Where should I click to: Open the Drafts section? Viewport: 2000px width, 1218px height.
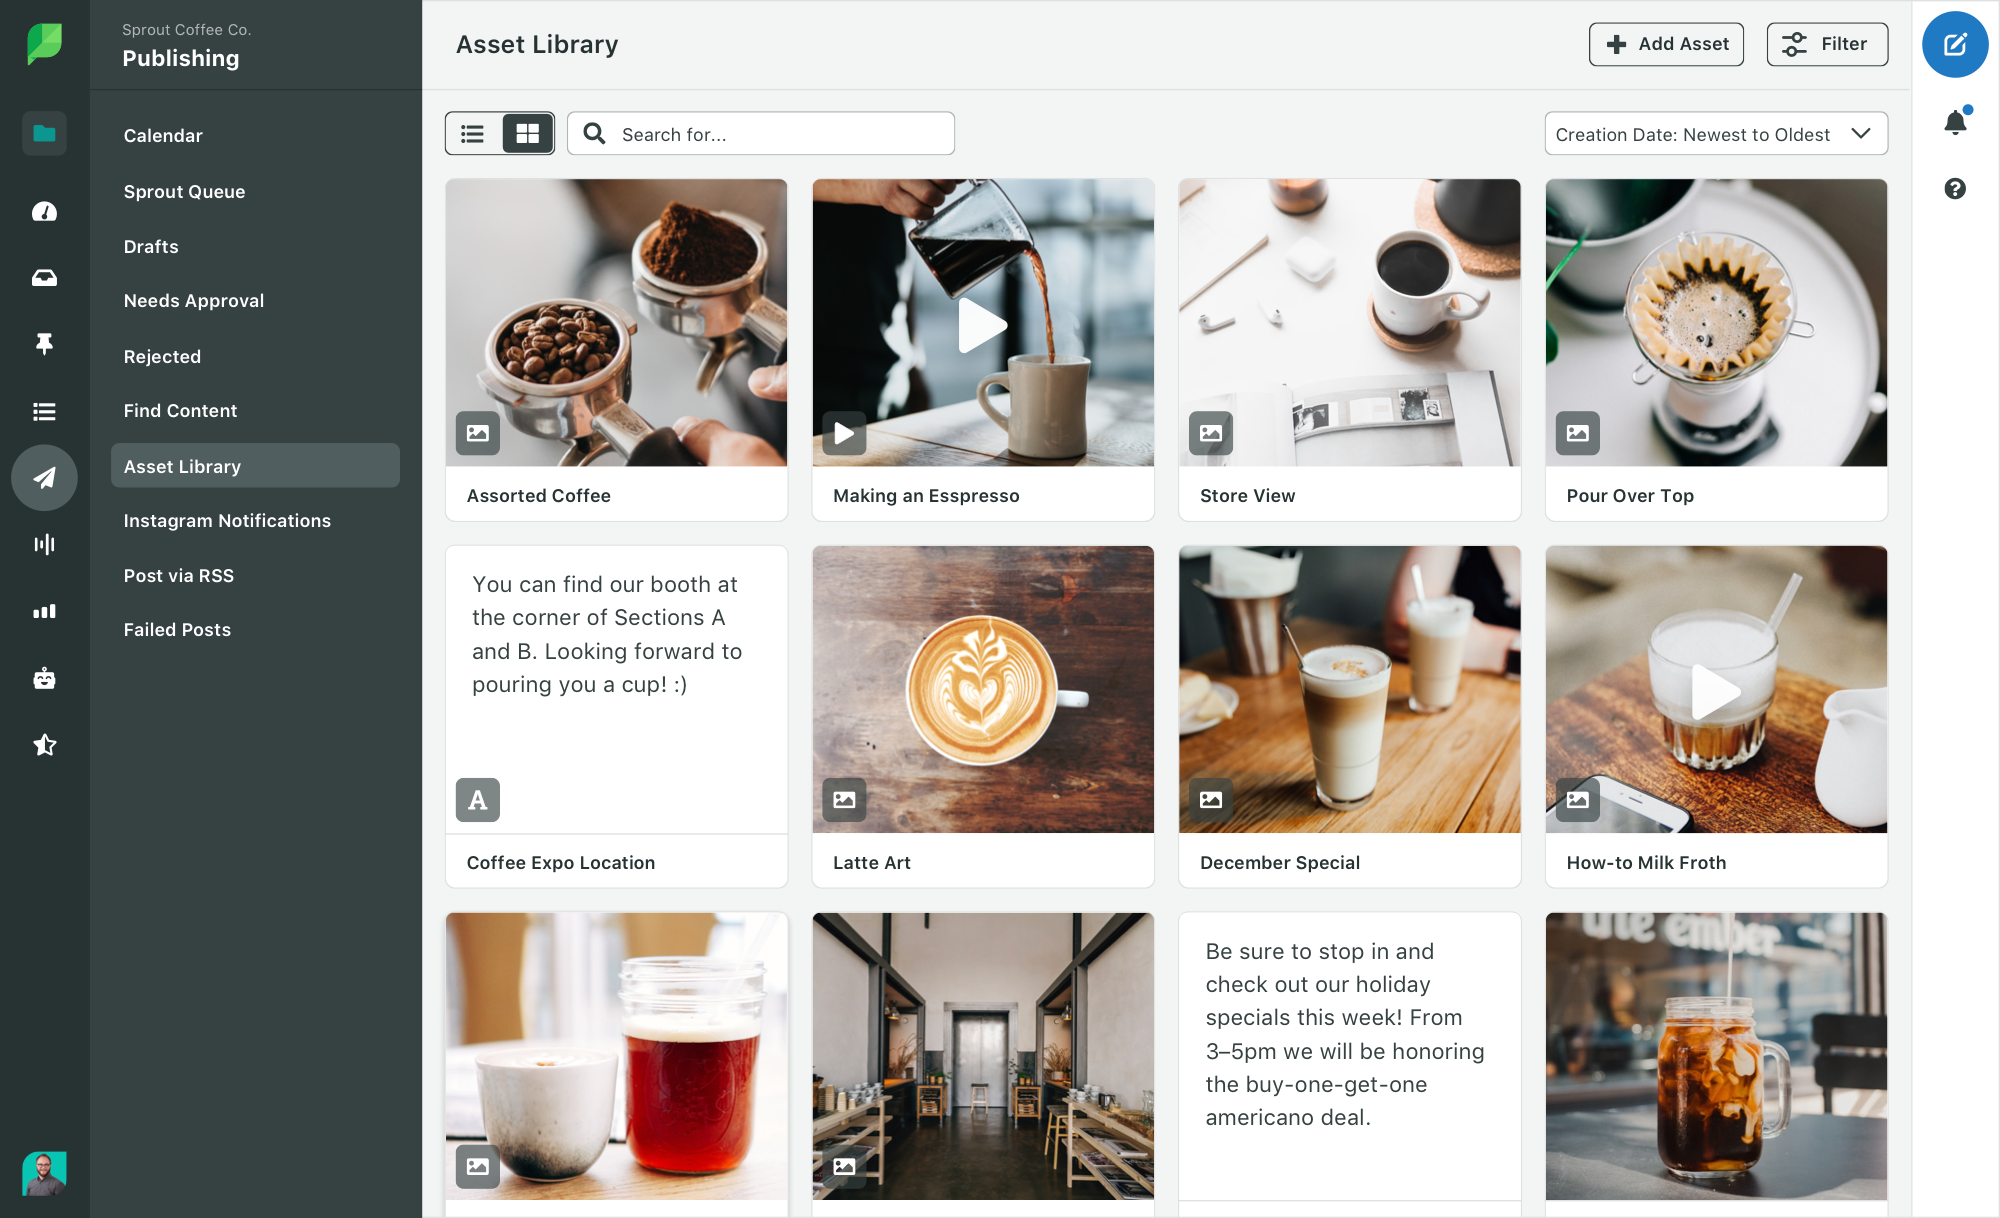(149, 246)
